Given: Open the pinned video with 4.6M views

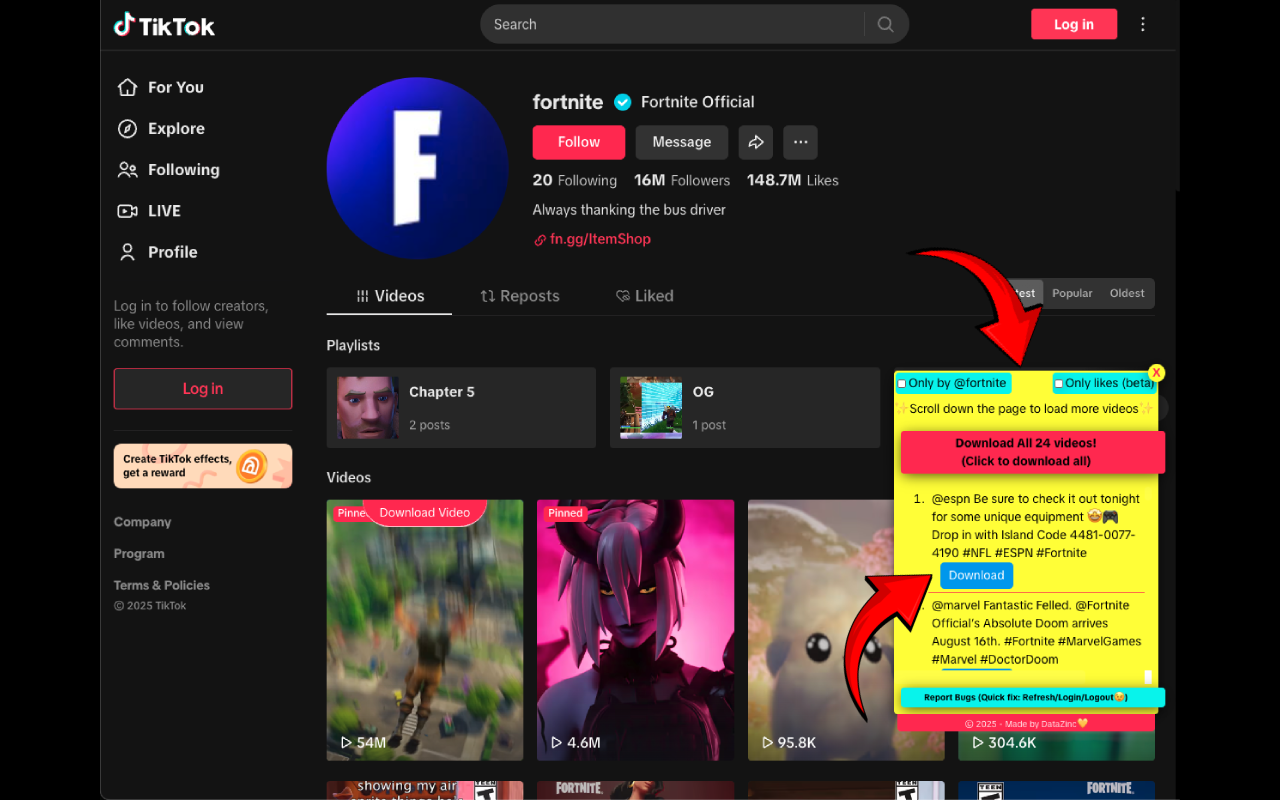Looking at the screenshot, I should click(636, 630).
